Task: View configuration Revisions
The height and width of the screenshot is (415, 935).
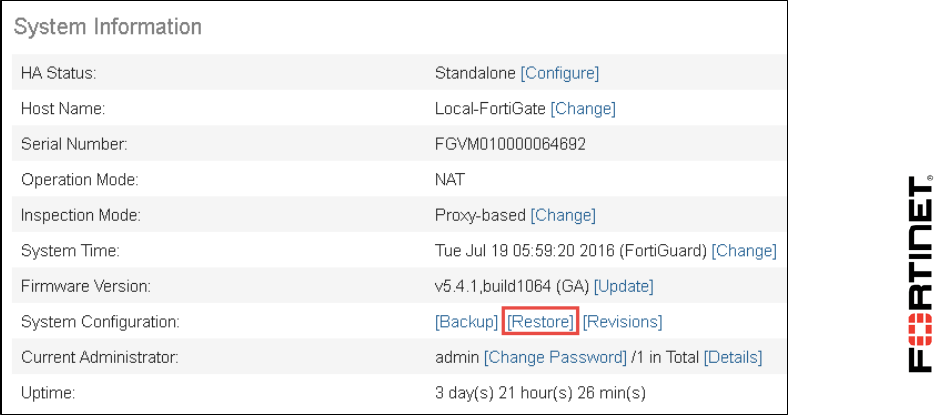Action: 622,322
